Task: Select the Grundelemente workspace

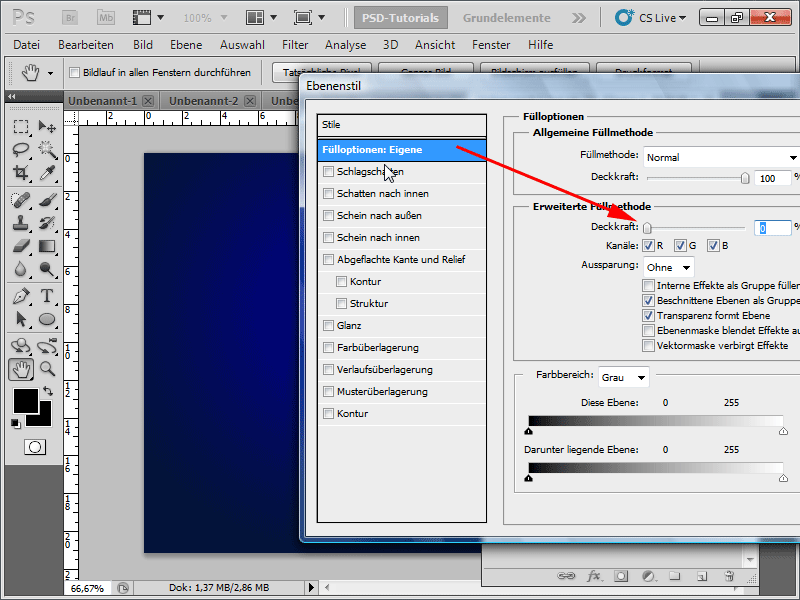Action: (506, 18)
